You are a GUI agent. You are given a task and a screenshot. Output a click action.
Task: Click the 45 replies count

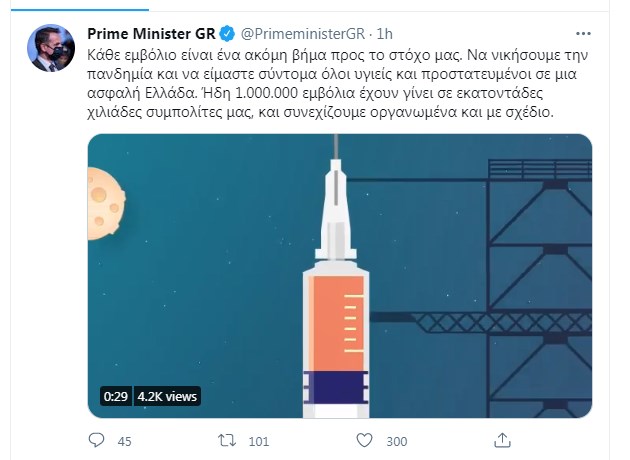click(125, 442)
